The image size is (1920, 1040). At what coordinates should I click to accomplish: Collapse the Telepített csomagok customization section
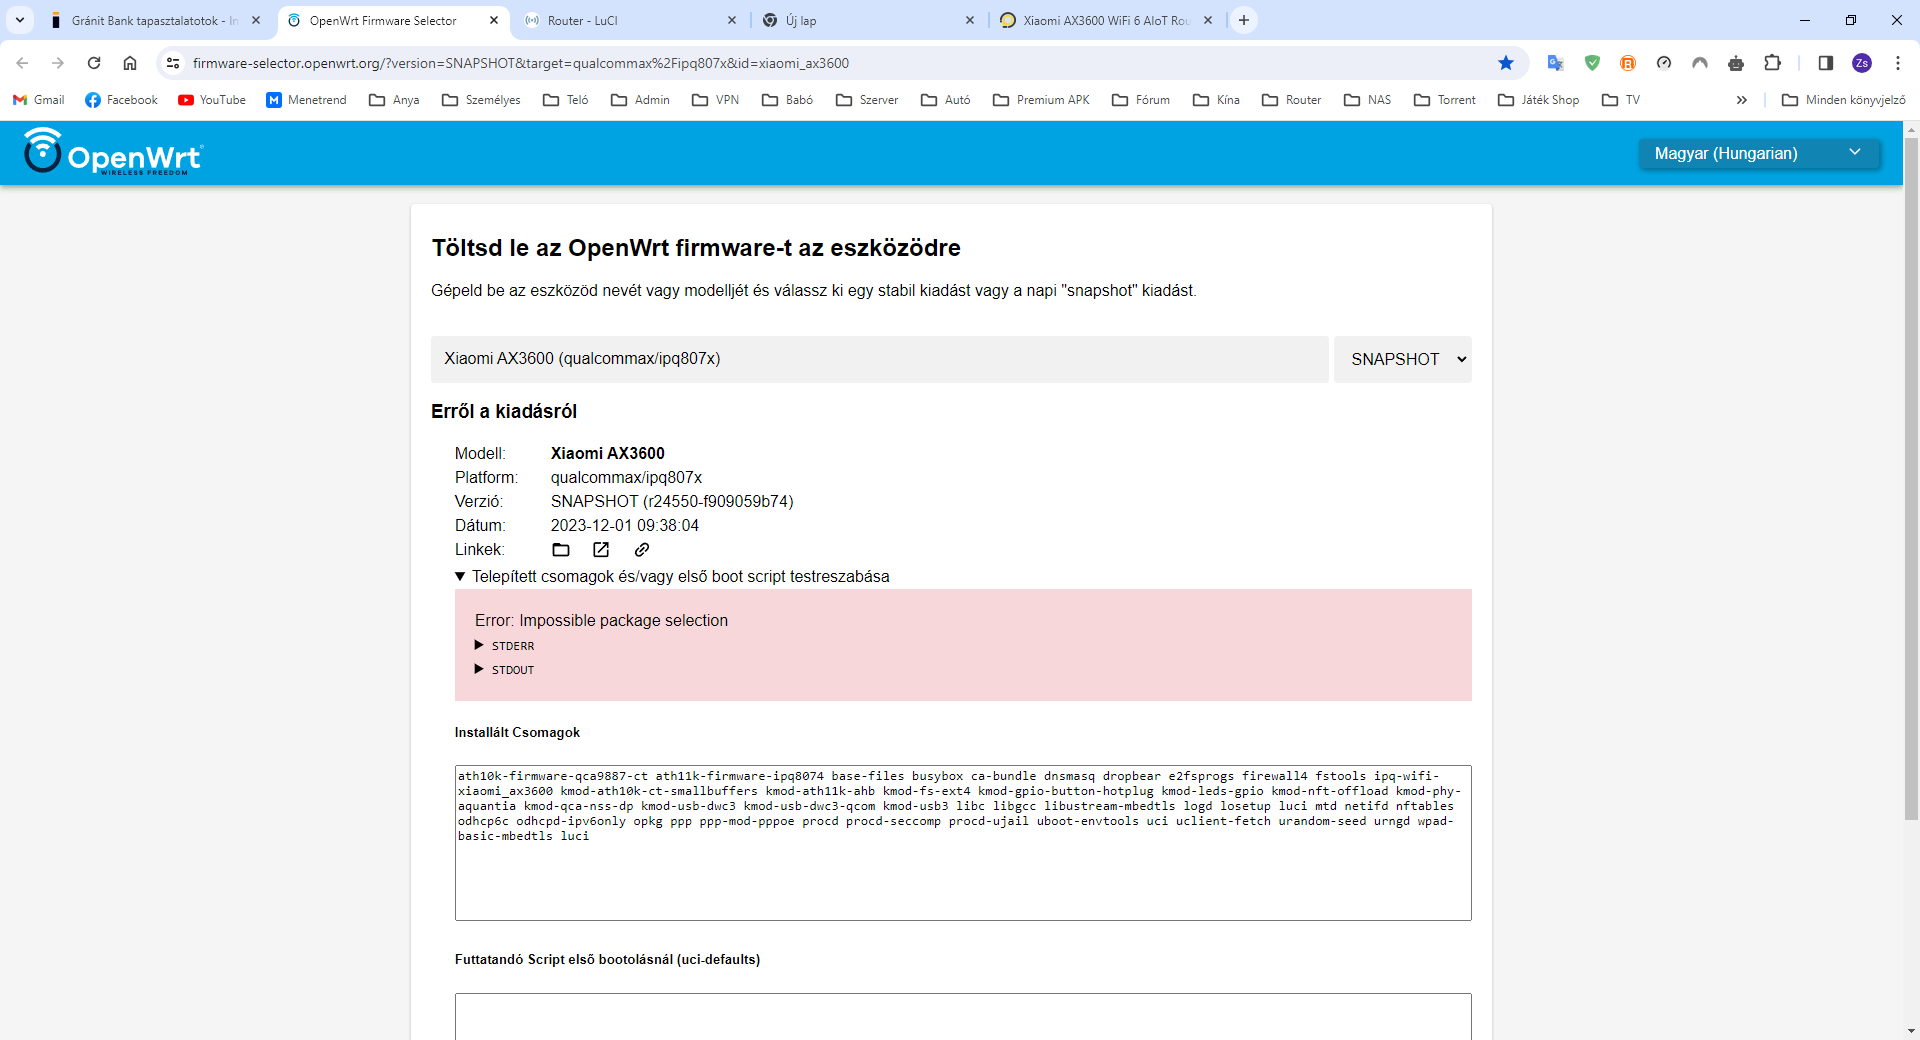click(x=672, y=576)
